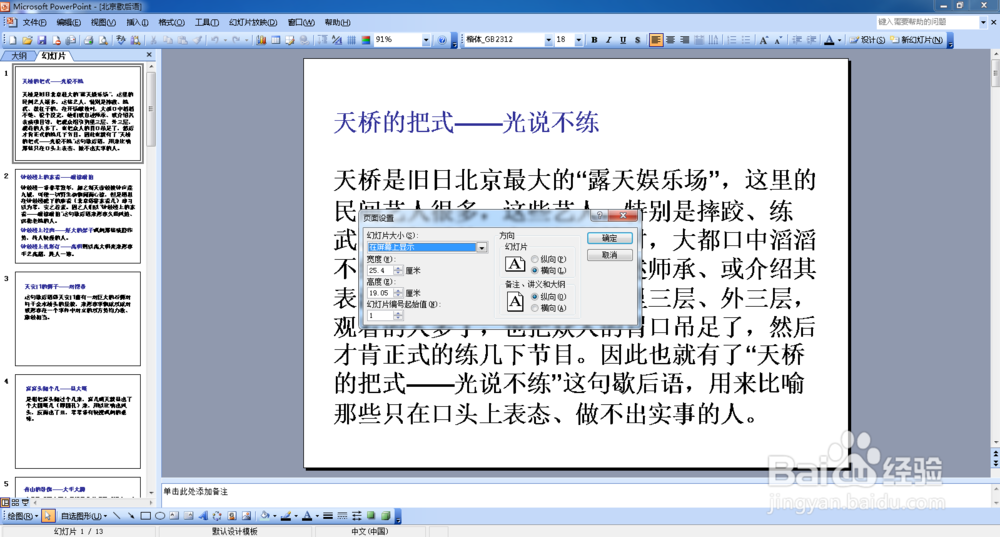Select the Rectangle drawing tool
The image size is (1000, 537).
[145, 516]
